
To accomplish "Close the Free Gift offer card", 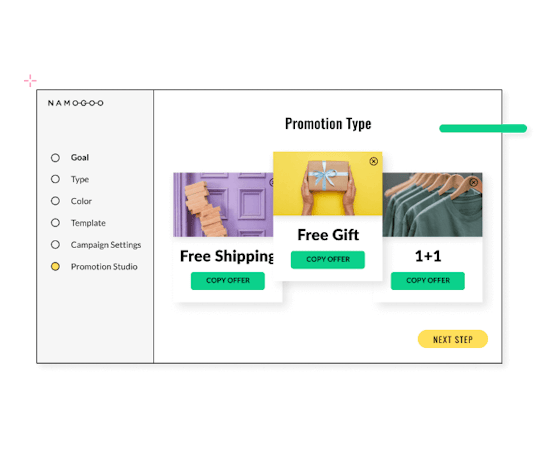I will [x=374, y=161].
